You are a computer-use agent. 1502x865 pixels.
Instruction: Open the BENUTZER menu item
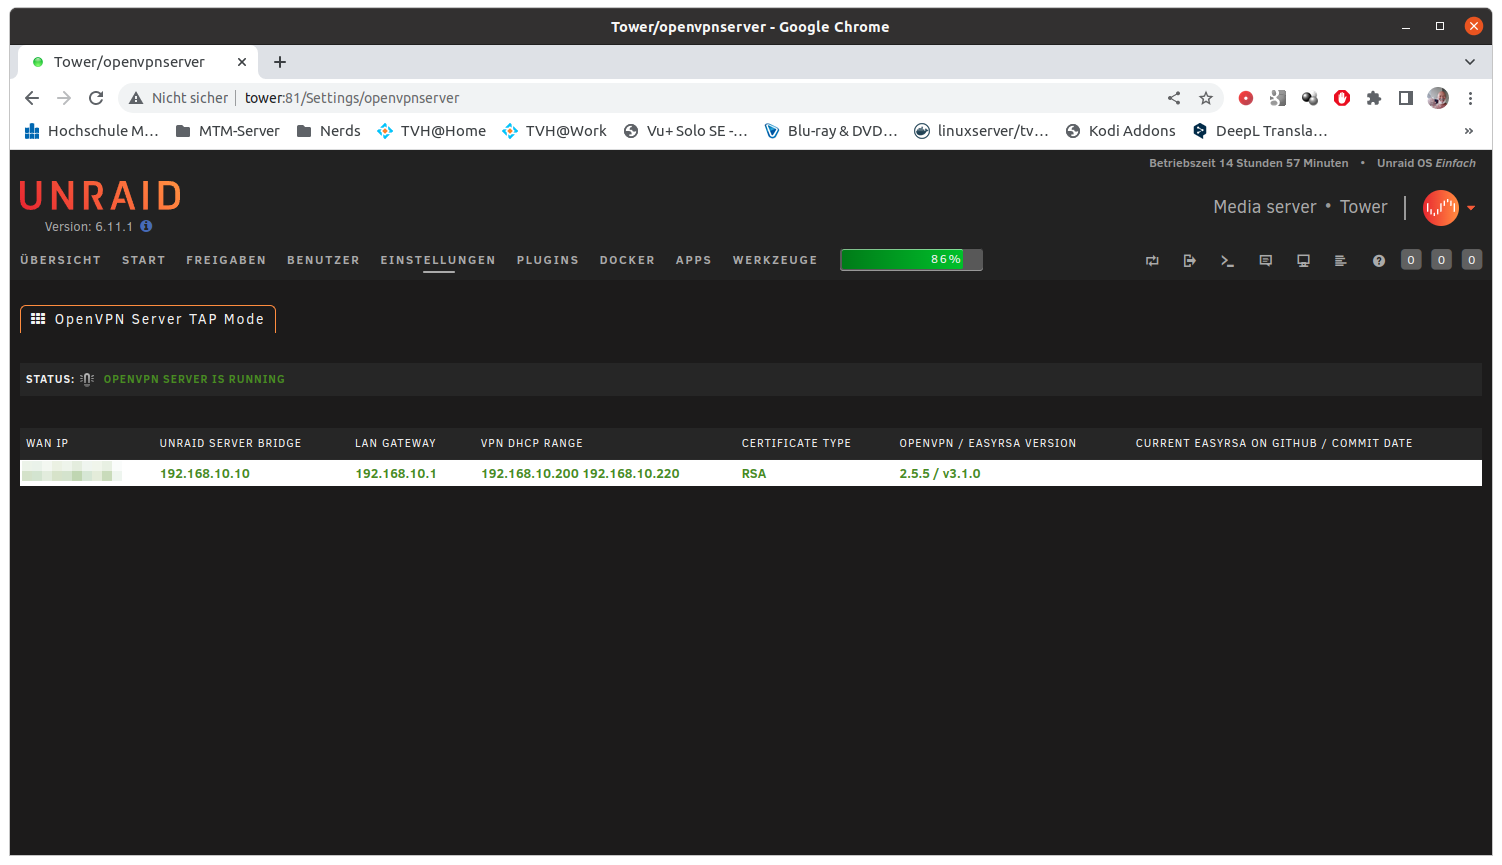point(323,260)
